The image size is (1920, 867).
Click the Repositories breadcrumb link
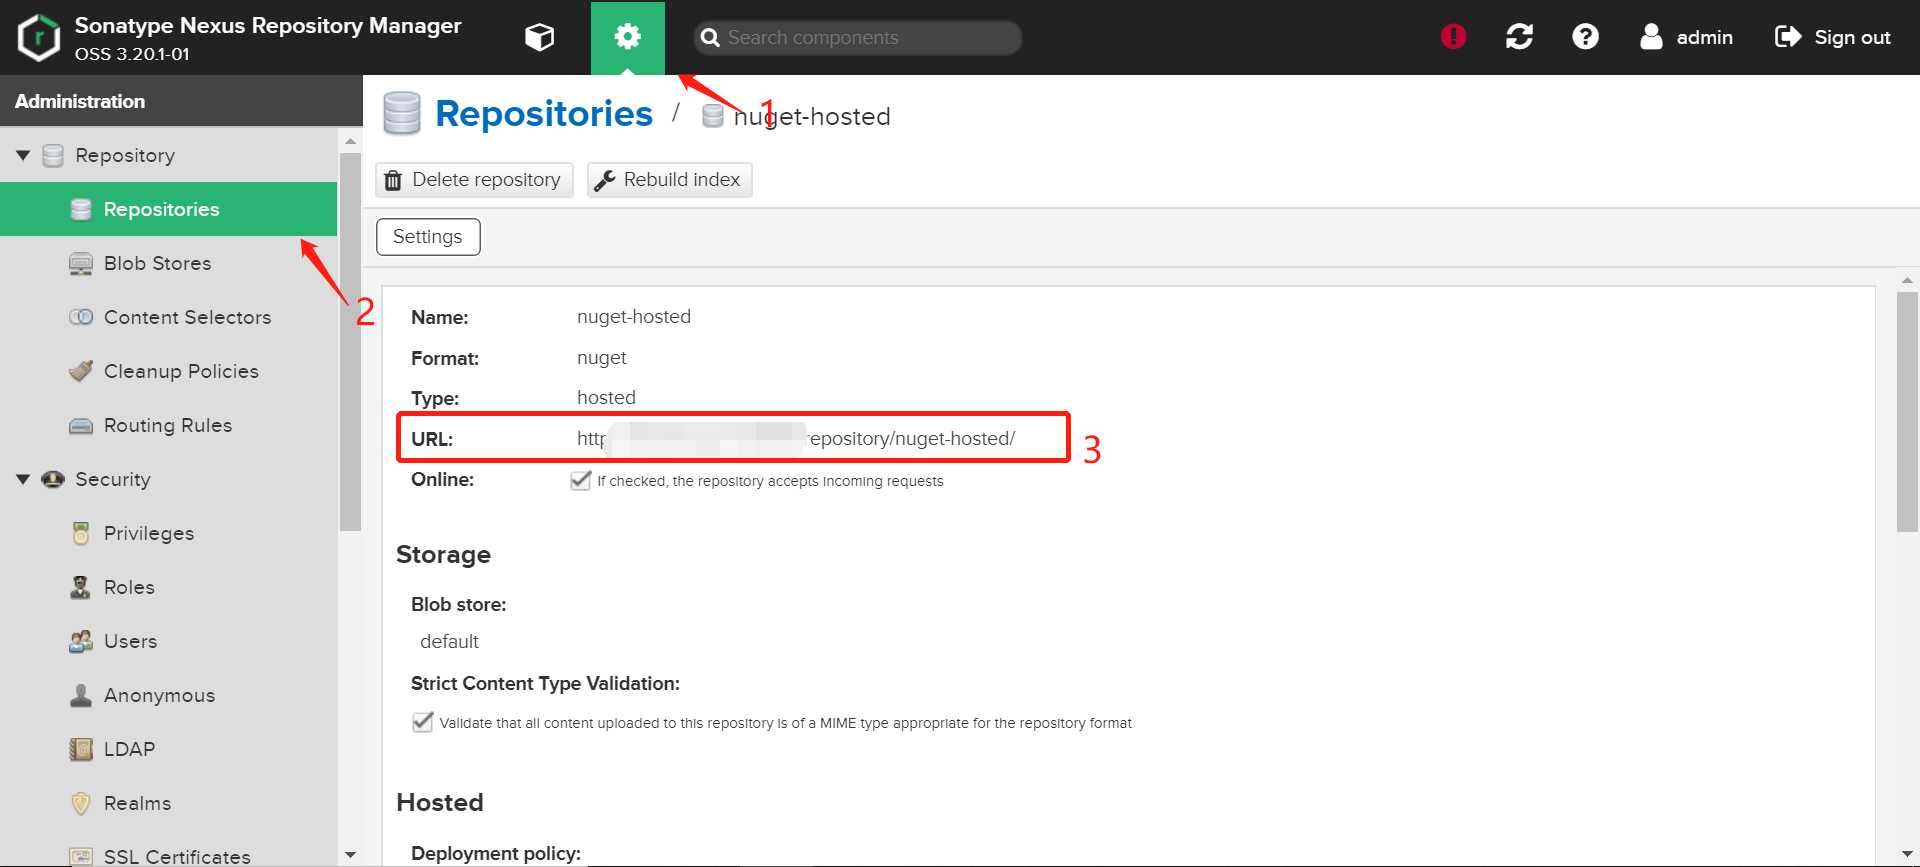[x=544, y=114]
